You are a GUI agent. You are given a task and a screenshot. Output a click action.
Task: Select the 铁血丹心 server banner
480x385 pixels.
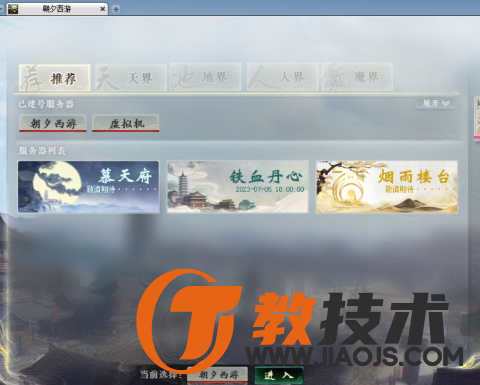238,187
